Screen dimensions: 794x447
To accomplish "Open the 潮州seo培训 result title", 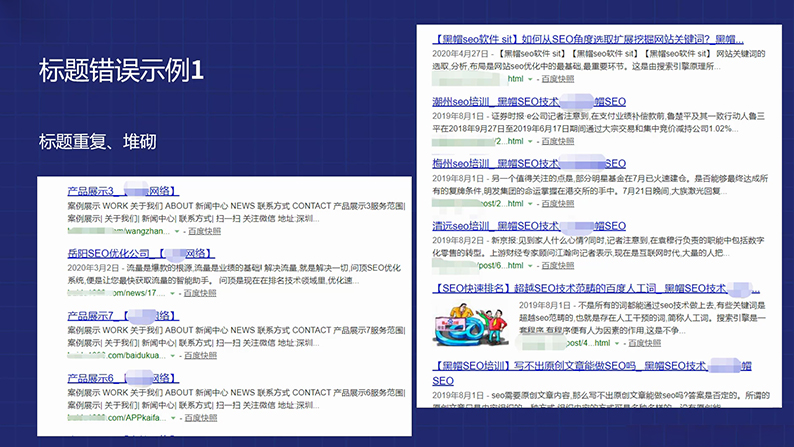I will 529,101.
